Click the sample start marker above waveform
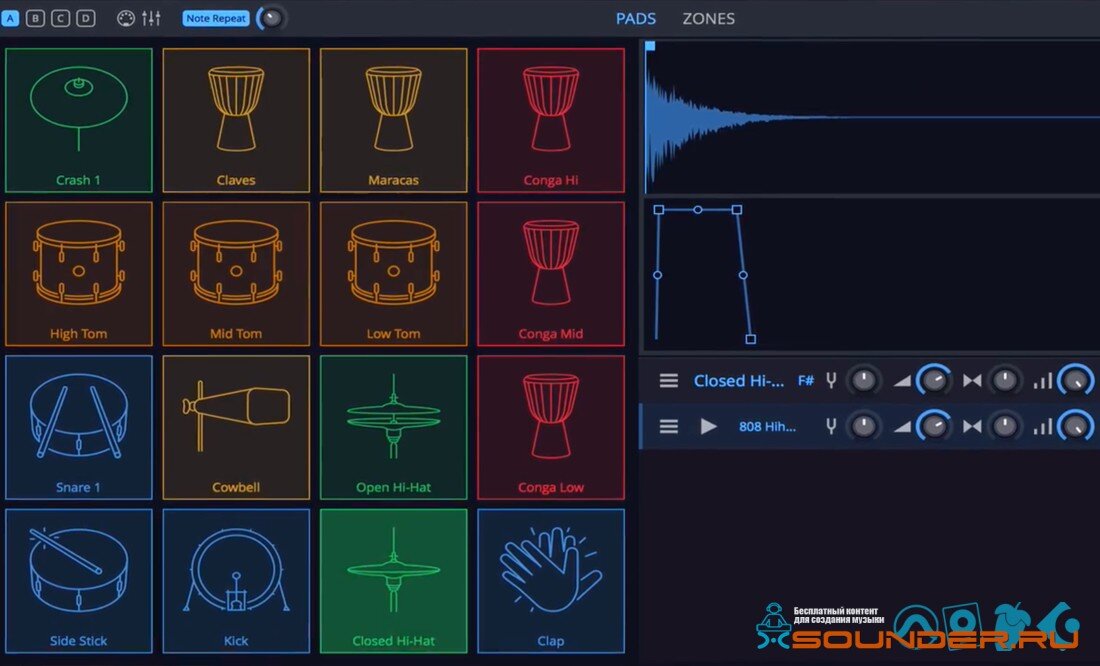 pyautogui.click(x=650, y=46)
